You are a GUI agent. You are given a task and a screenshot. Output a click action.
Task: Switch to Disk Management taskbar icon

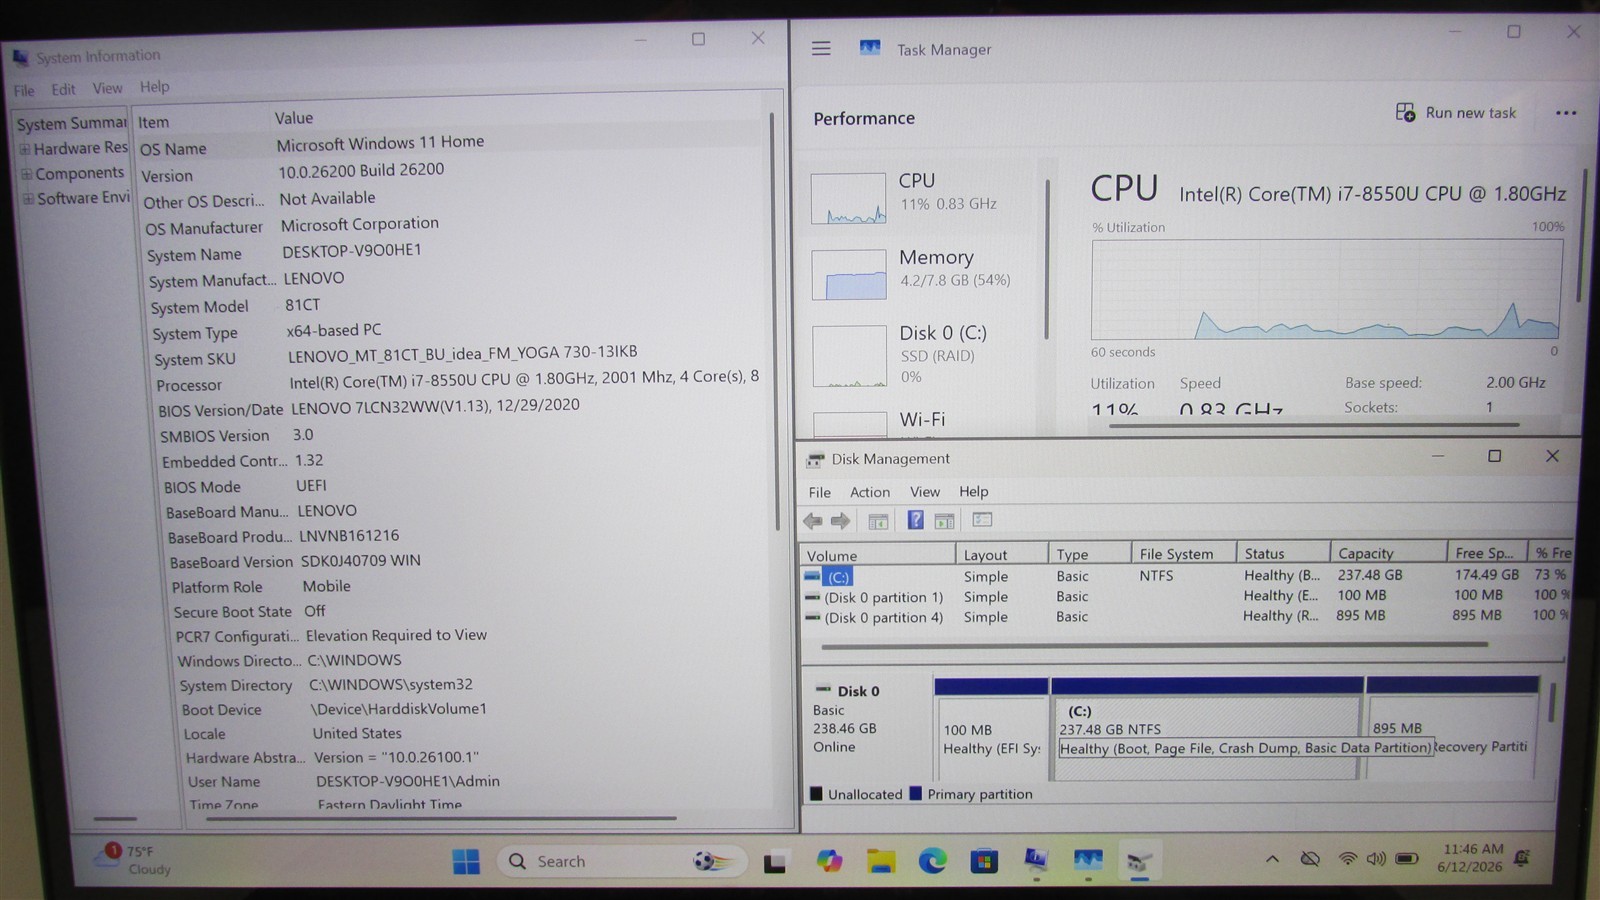coord(1139,860)
